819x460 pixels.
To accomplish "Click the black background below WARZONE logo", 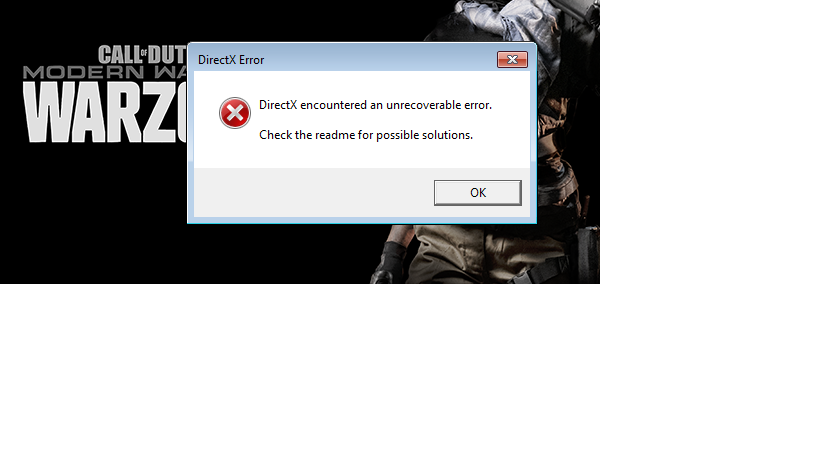I will coord(94,214).
